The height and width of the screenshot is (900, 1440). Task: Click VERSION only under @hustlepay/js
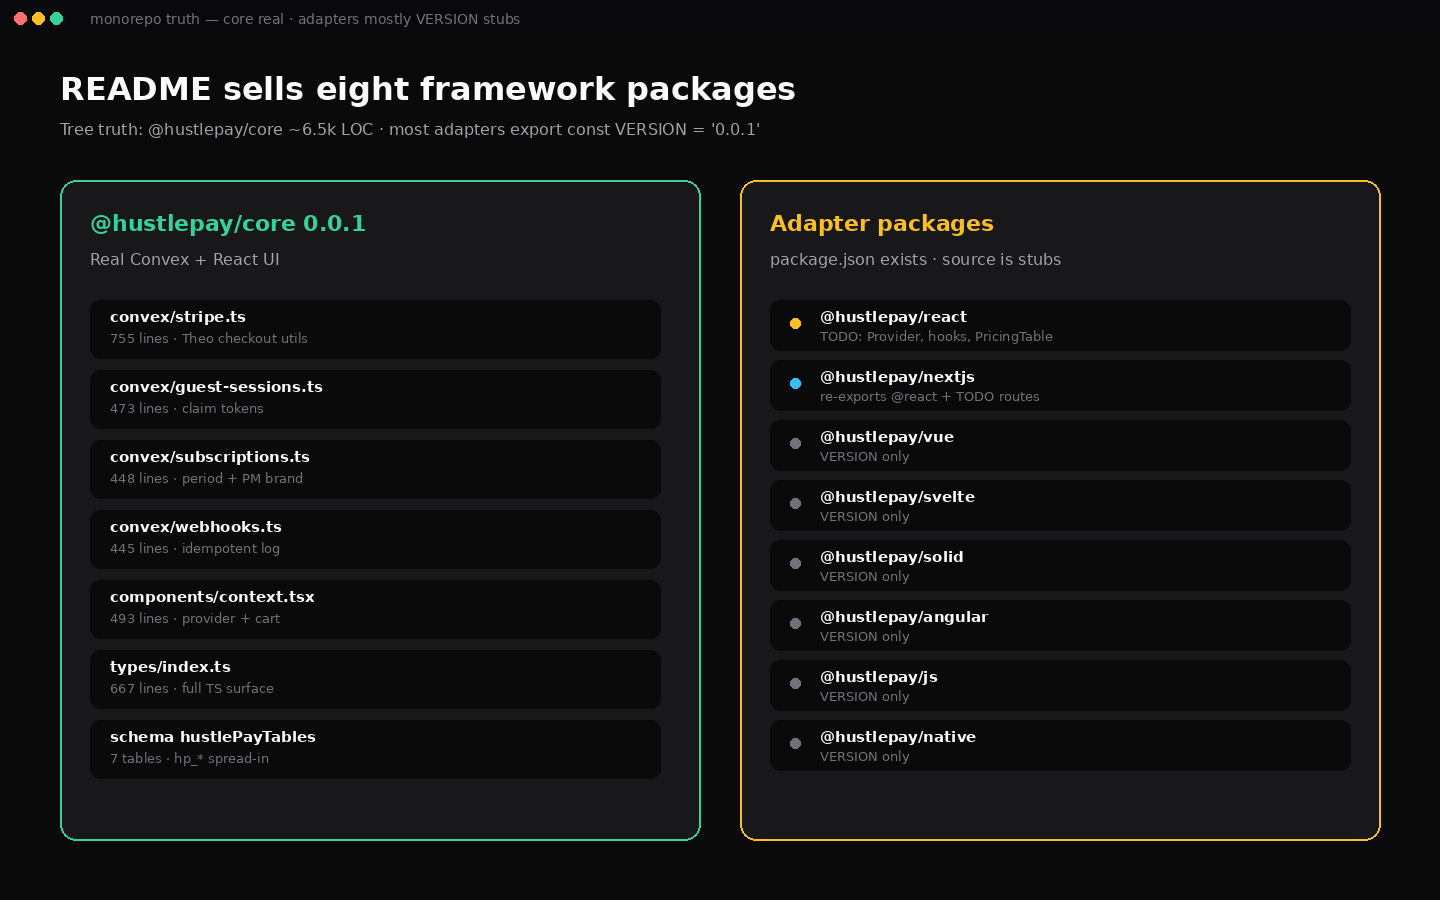pos(865,697)
